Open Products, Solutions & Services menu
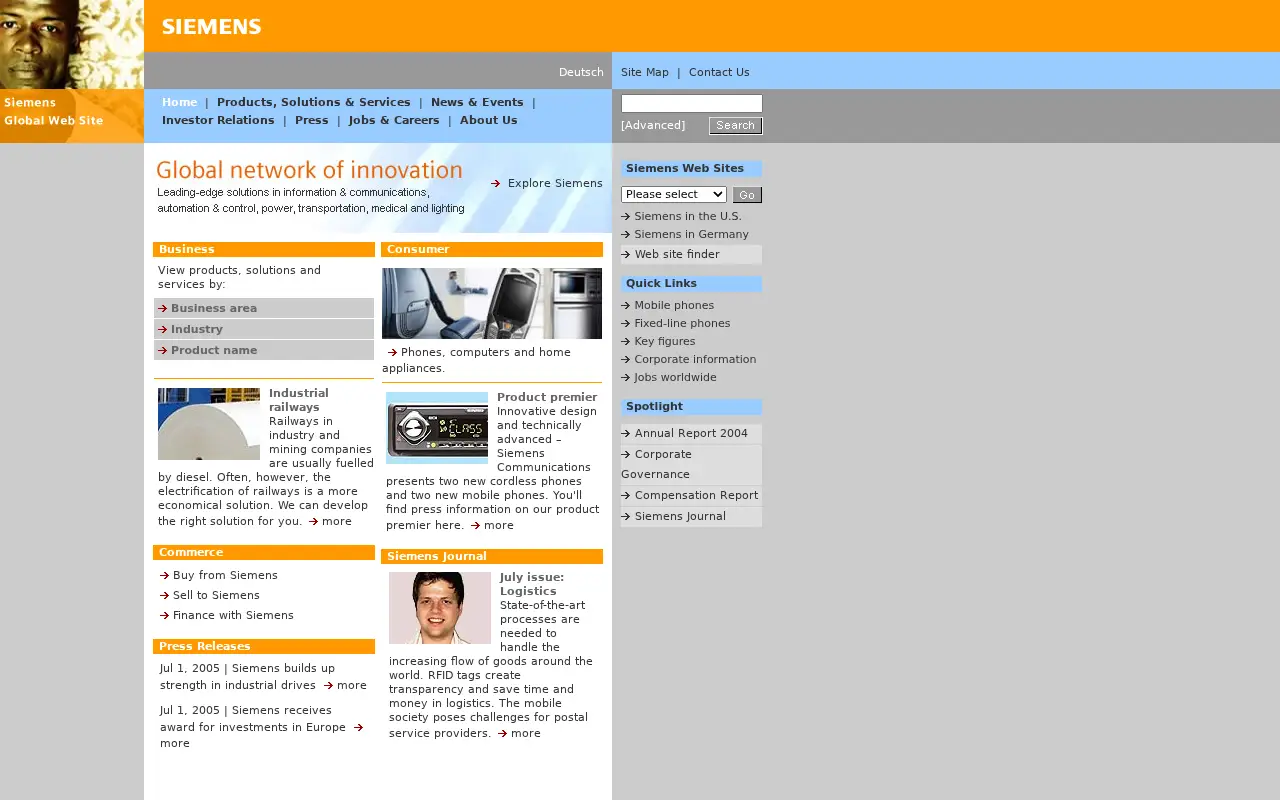This screenshot has height=800, width=1280. (314, 102)
